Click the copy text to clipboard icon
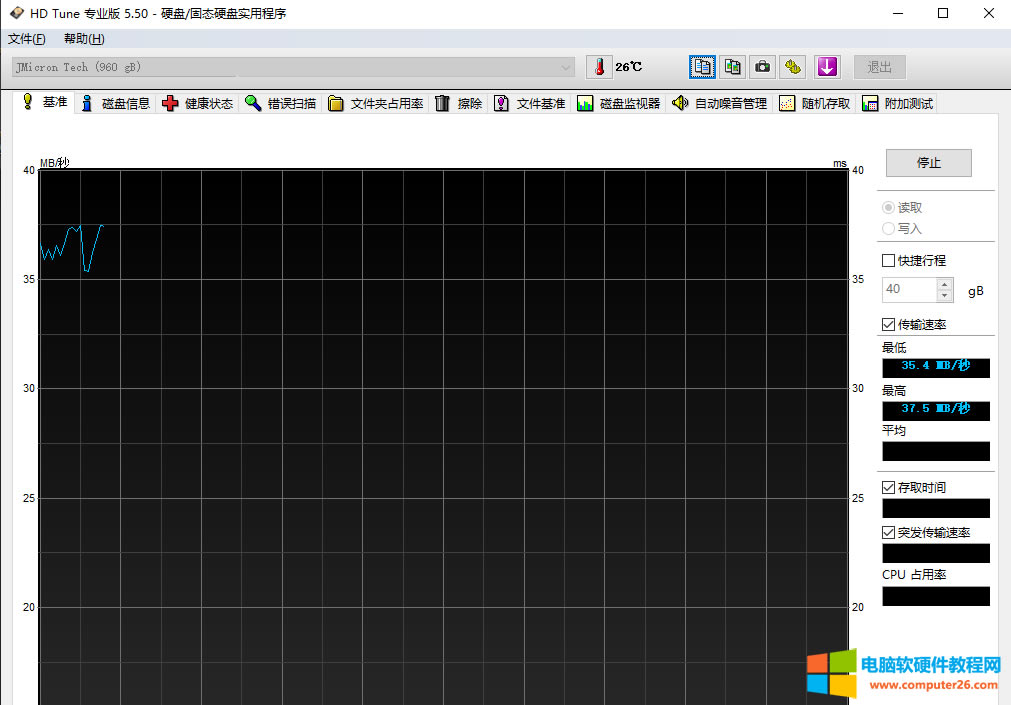The image size is (1011, 705). pyautogui.click(x=703, y=67)
